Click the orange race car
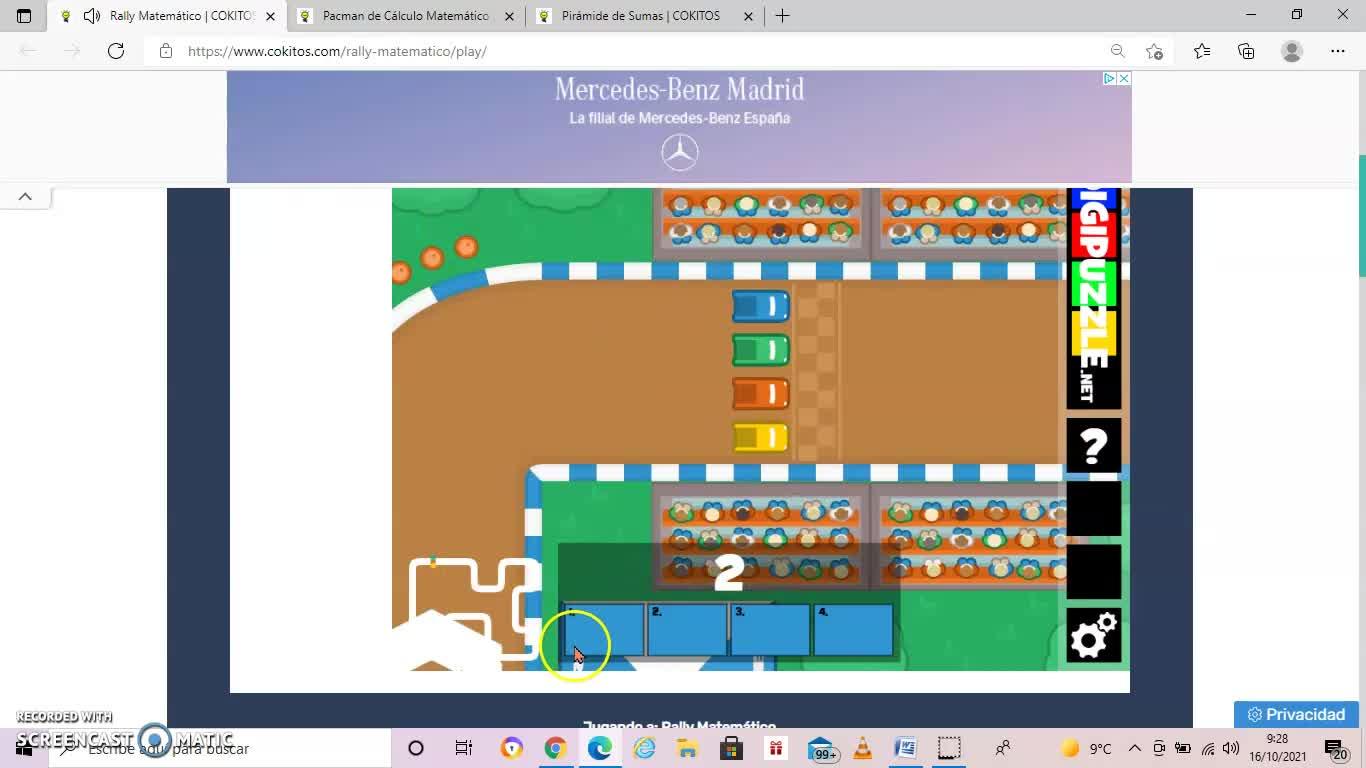The height and width of the screenshot is (768, 1366). pos(760,394)
